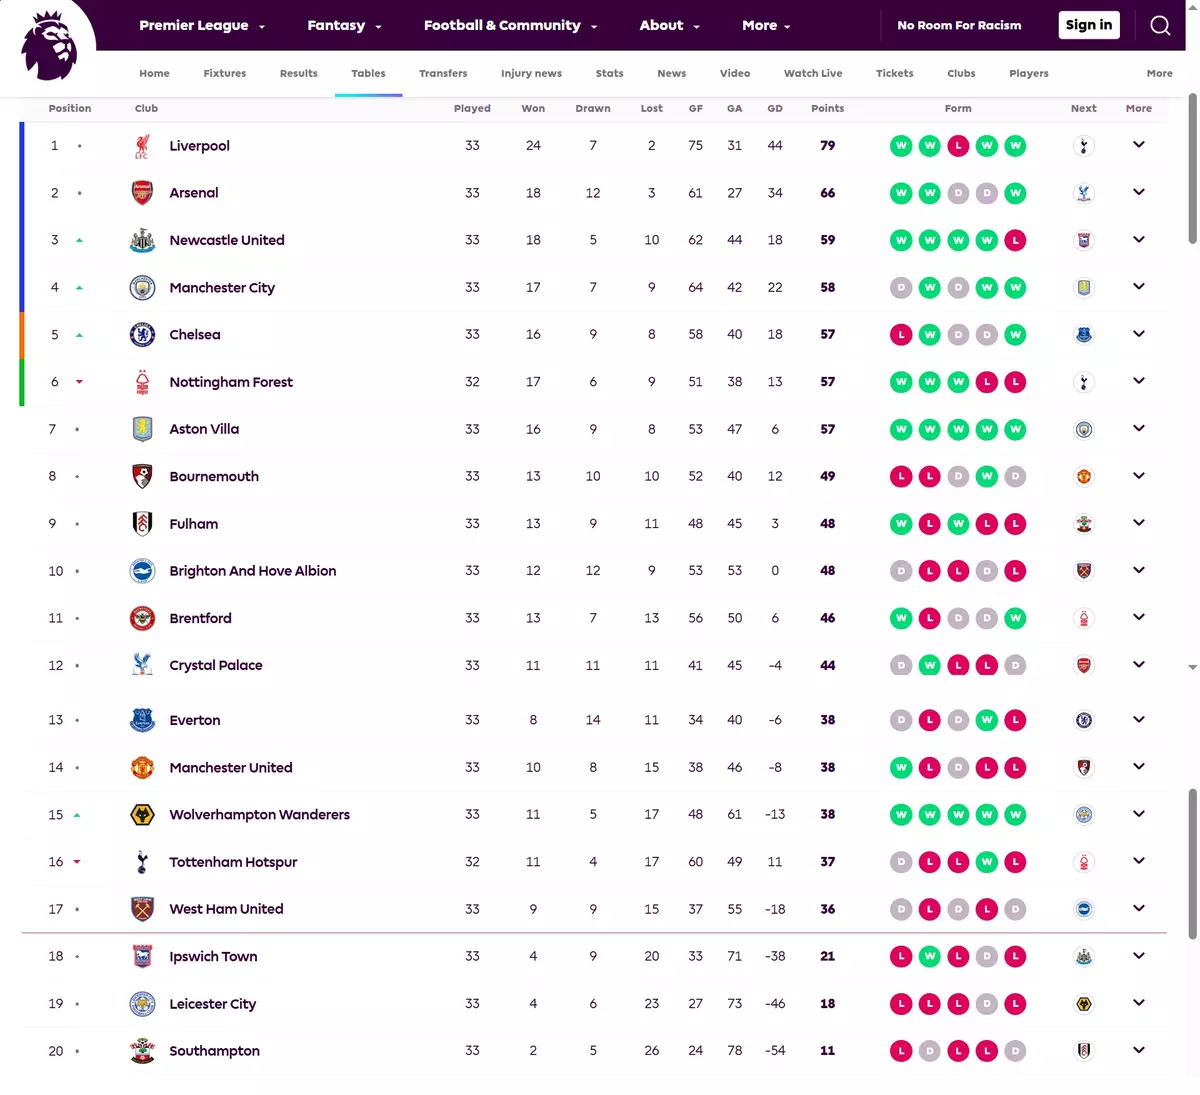Expand the Liverpool row details chevron
The image size is (1200, 1095).
pos(1138,145)
